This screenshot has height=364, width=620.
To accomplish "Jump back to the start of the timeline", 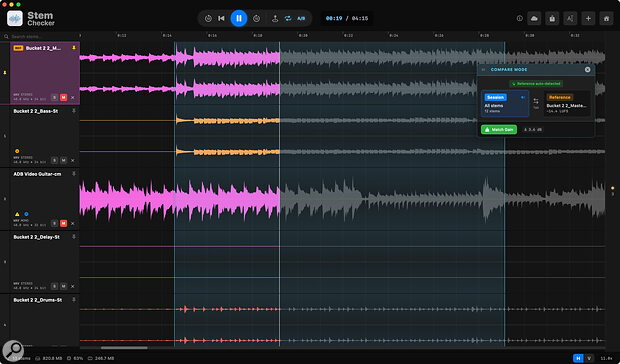I will pos(221,19).
